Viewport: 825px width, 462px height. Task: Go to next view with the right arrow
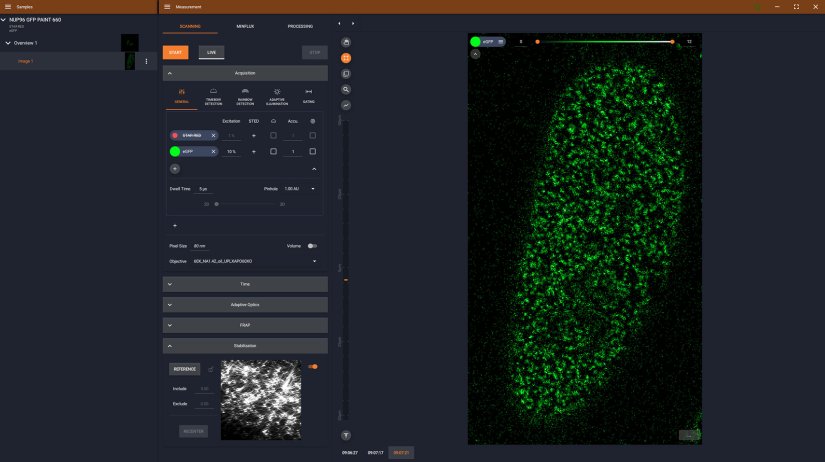(353, 24)
